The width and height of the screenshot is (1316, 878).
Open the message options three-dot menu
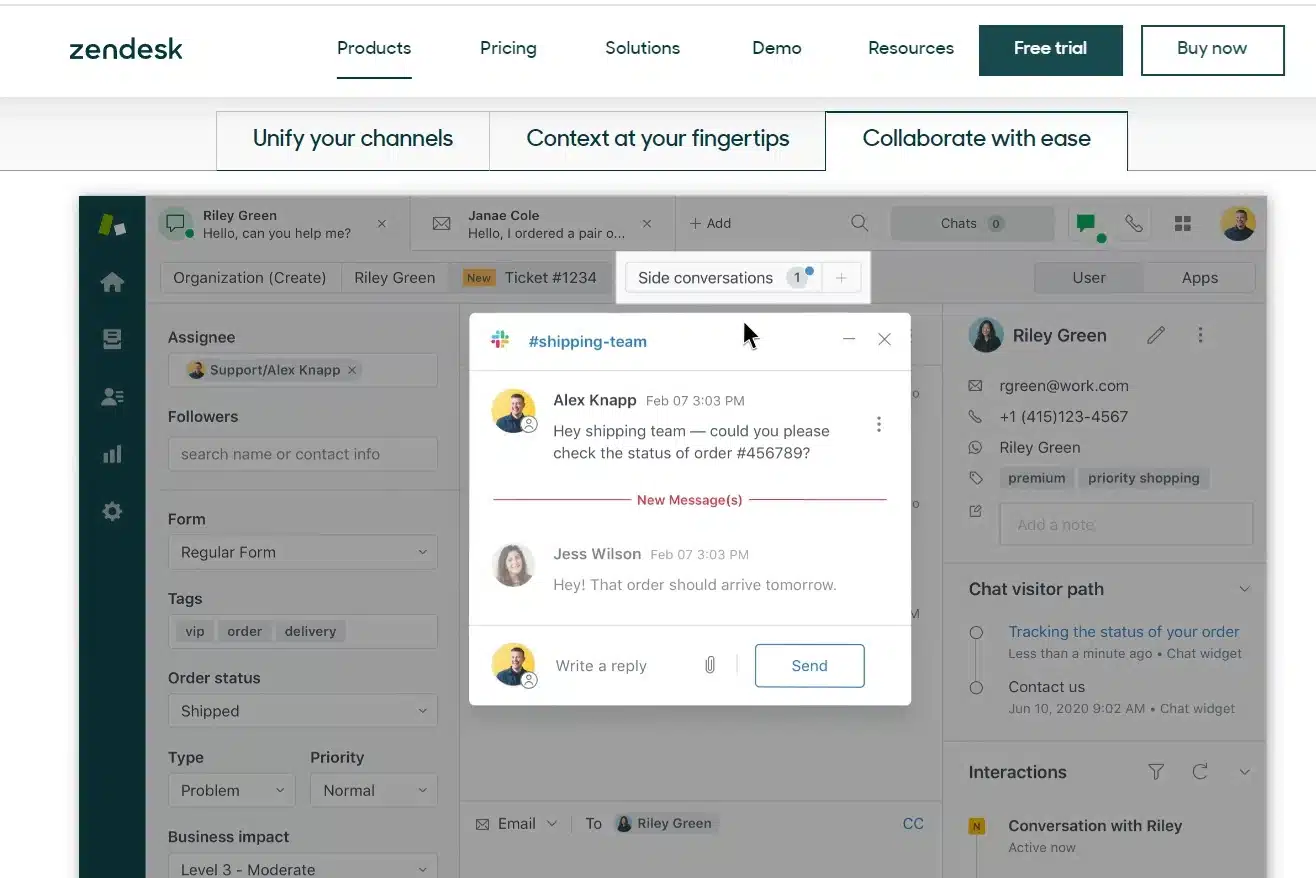pos(878,424)
